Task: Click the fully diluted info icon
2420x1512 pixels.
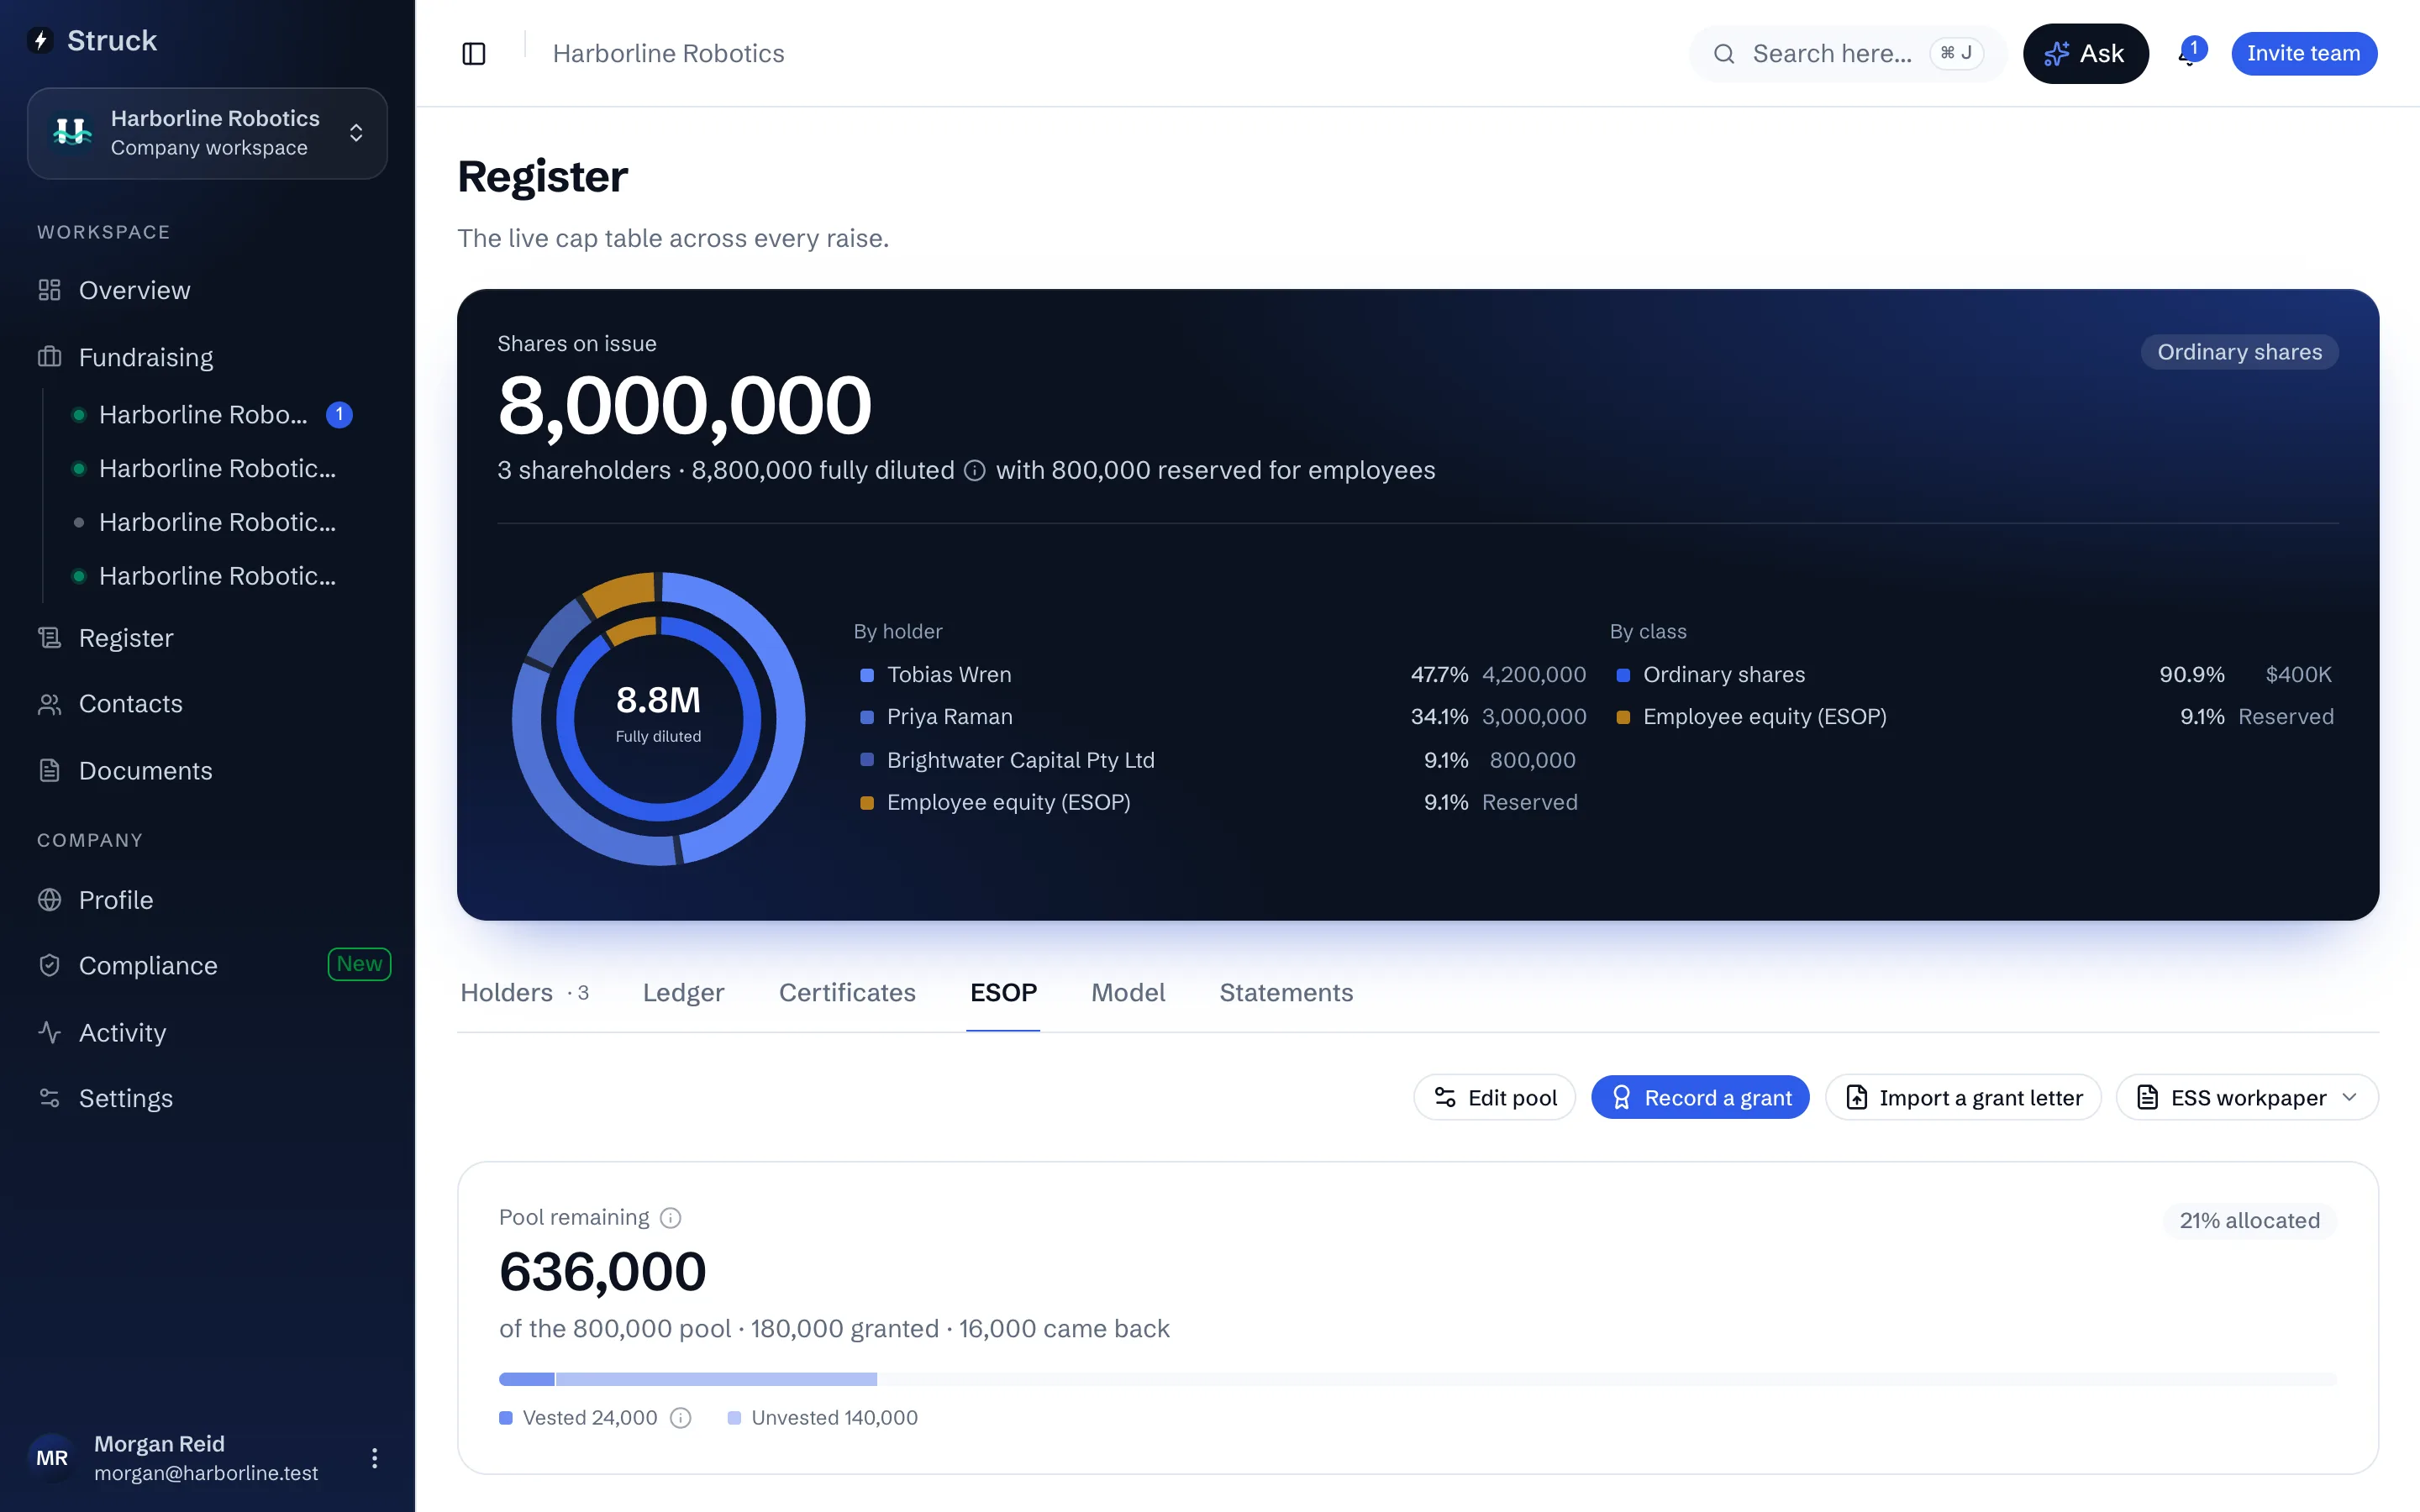Action: coord(975,471)
